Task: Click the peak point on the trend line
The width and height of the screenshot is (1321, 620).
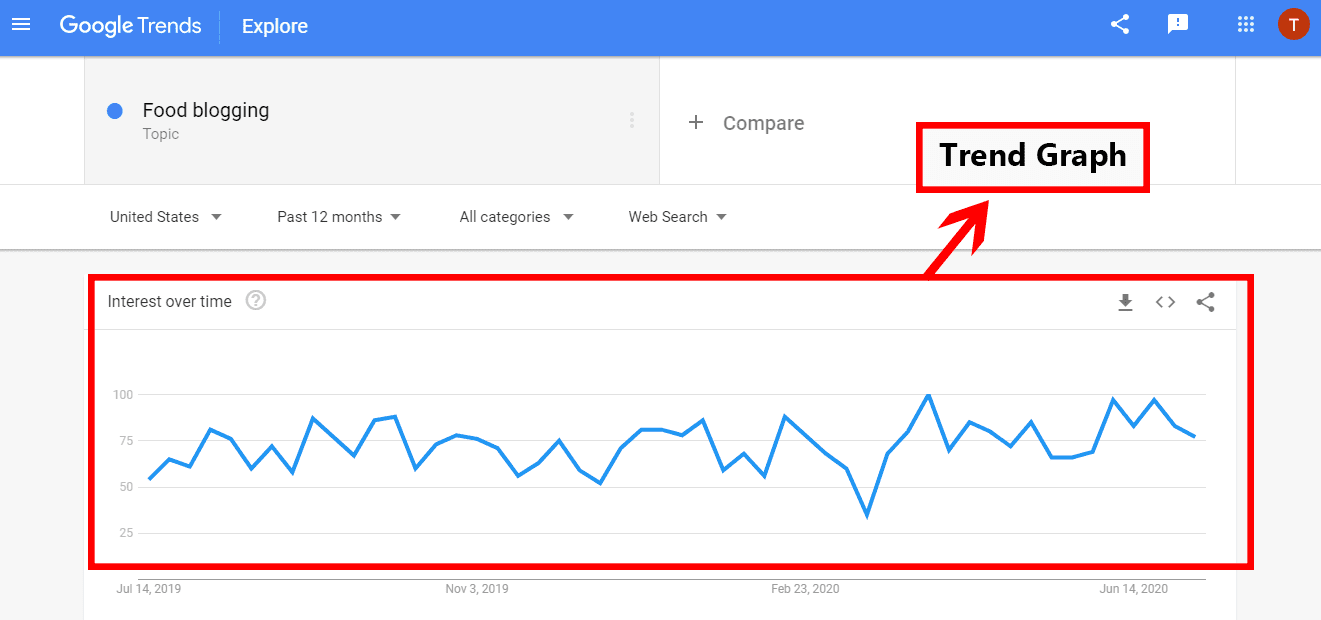Action: click(x=929, y=394)
